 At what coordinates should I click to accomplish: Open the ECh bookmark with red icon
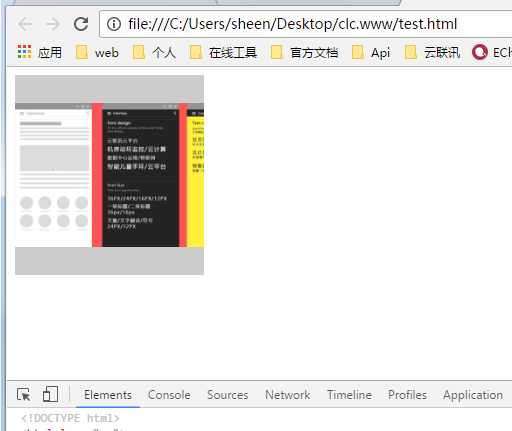pyautogui.click(x=492, y=52)
